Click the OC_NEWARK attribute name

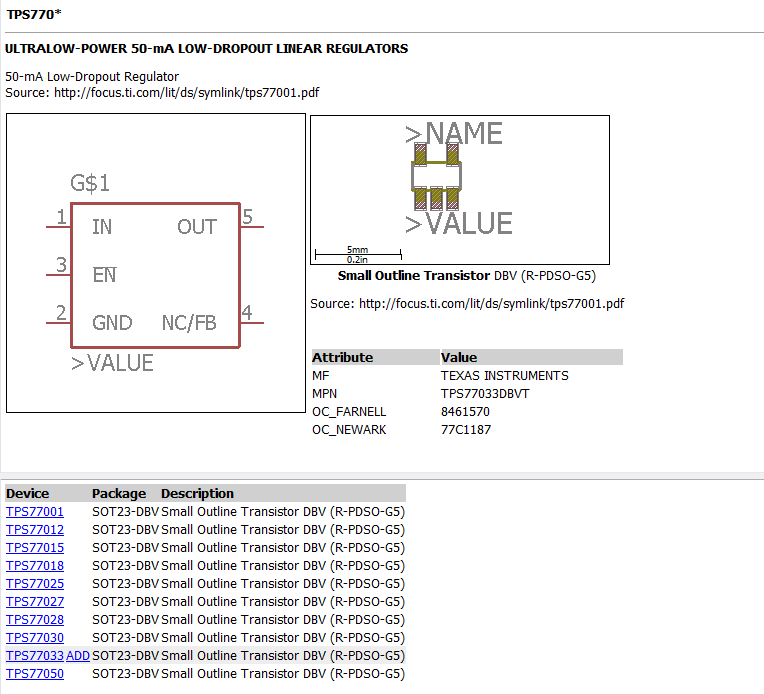(349, 430)
